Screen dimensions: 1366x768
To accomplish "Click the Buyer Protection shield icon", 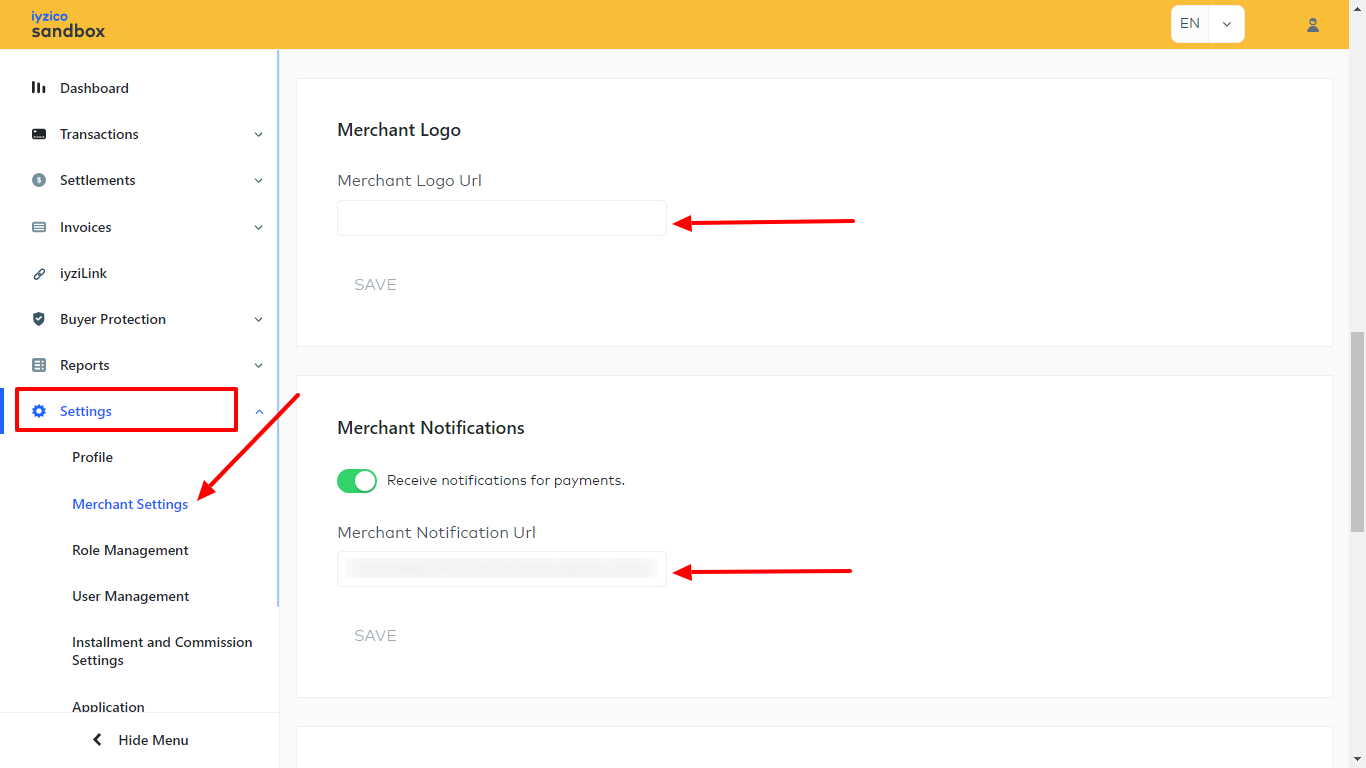I will pyautogui.click(x=39, y=319).
